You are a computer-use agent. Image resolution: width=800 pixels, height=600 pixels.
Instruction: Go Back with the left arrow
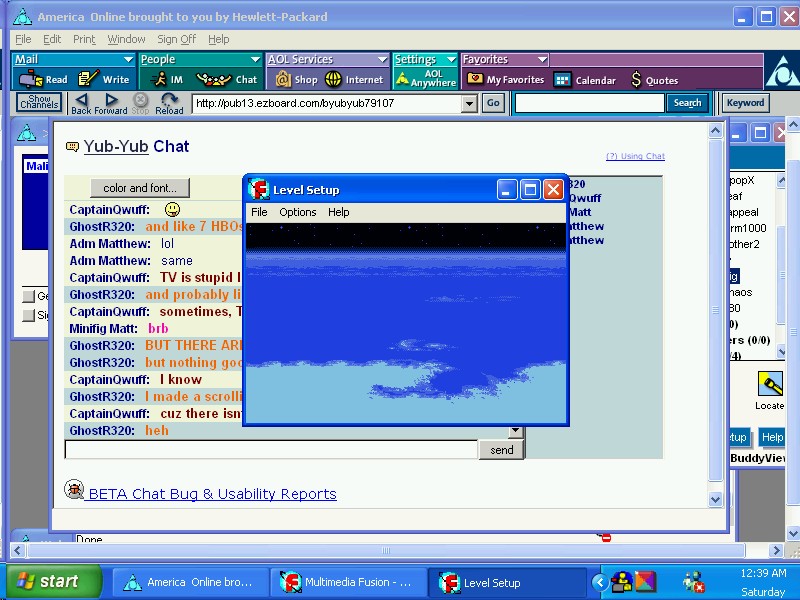pyautogui.click(x=81, y=99)
